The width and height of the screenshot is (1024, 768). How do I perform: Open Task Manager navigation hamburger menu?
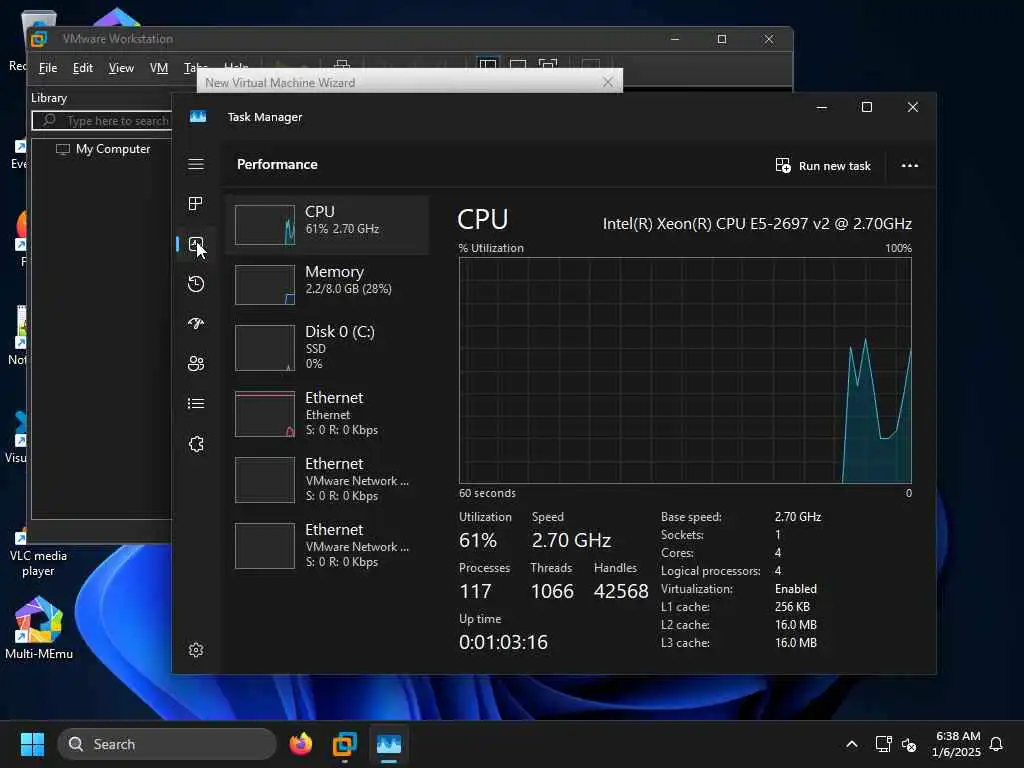point(196,164)
